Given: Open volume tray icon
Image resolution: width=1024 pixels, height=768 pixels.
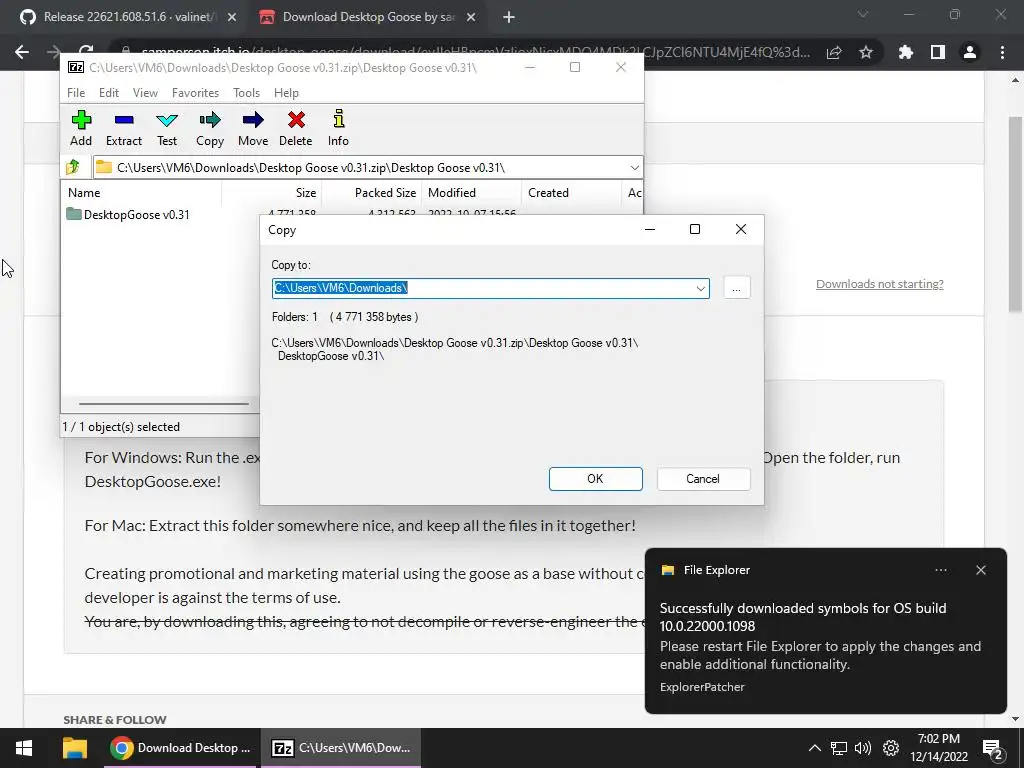Looking at the screenshot, I should click(x=863, y=748).
